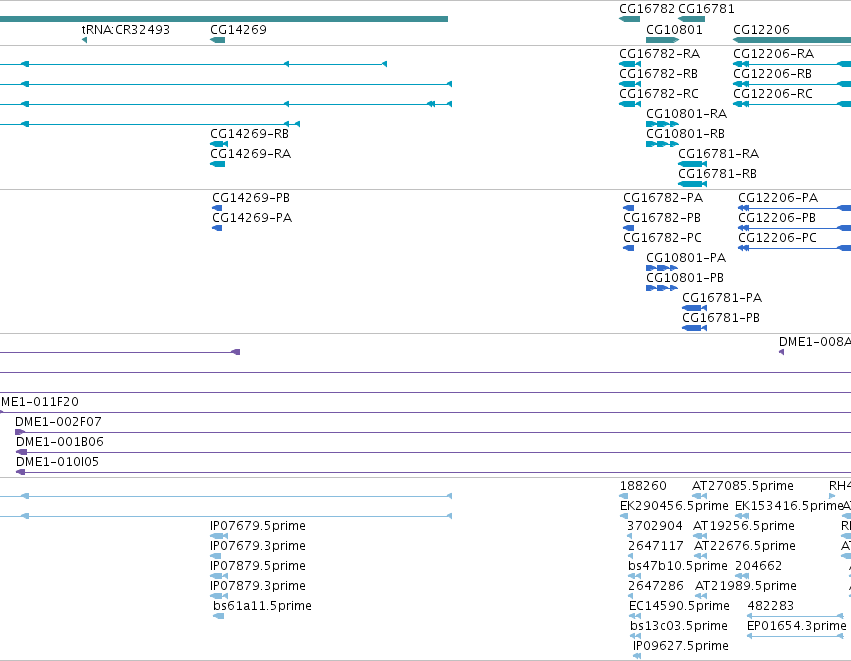The image size is (851, 661).
Task: Click the tRNA:CR32493 gene label
Action: click(125, 29)
